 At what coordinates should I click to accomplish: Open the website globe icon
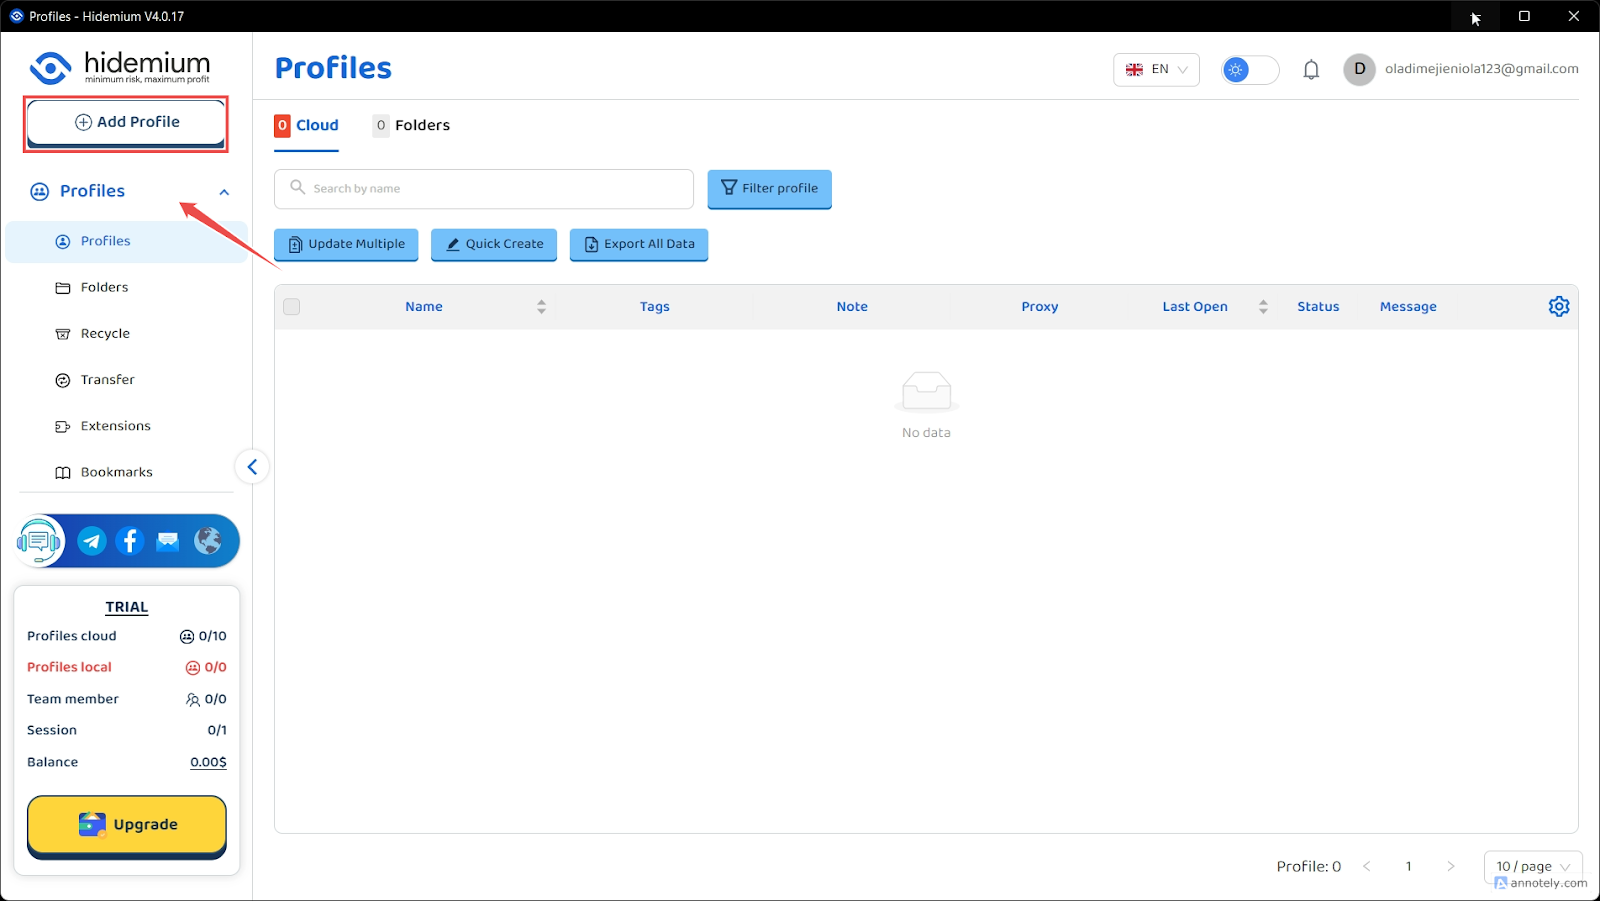click(208, 541)
